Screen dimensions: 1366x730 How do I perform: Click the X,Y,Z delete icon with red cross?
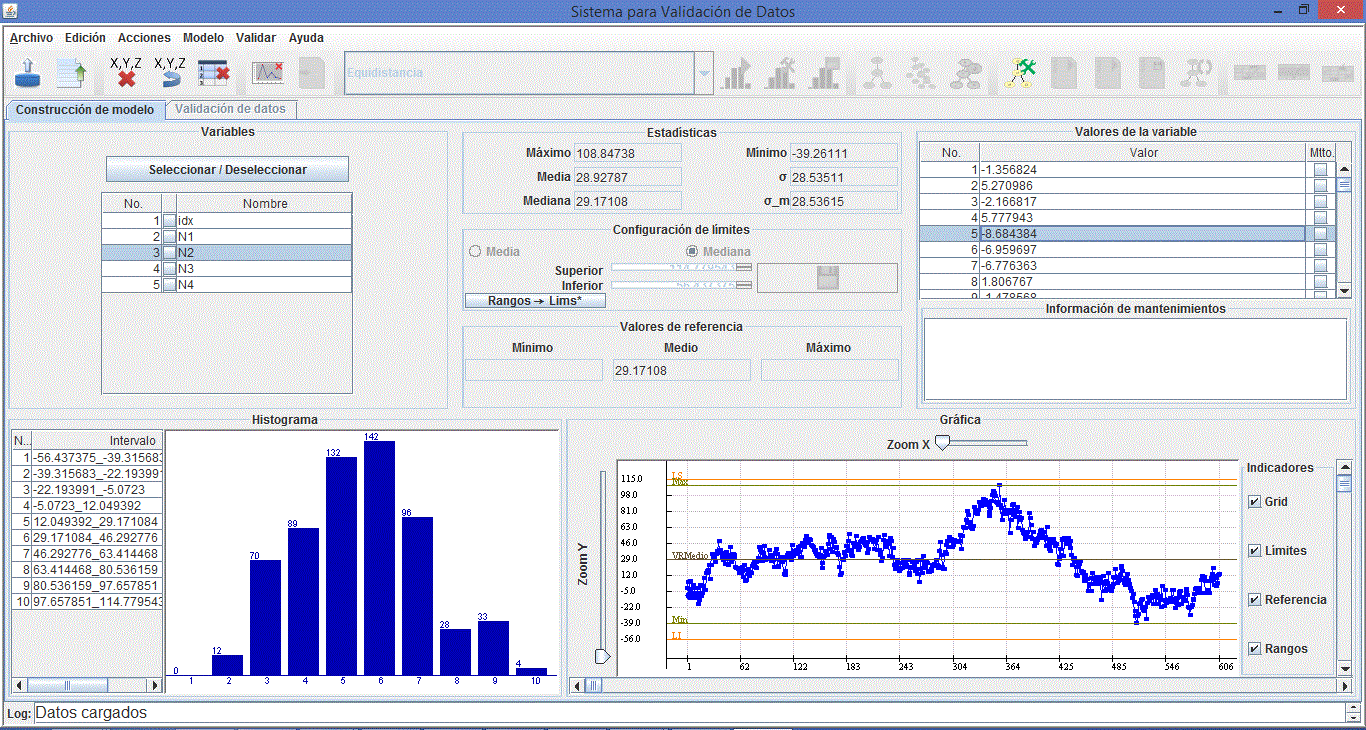pos(126,73)
